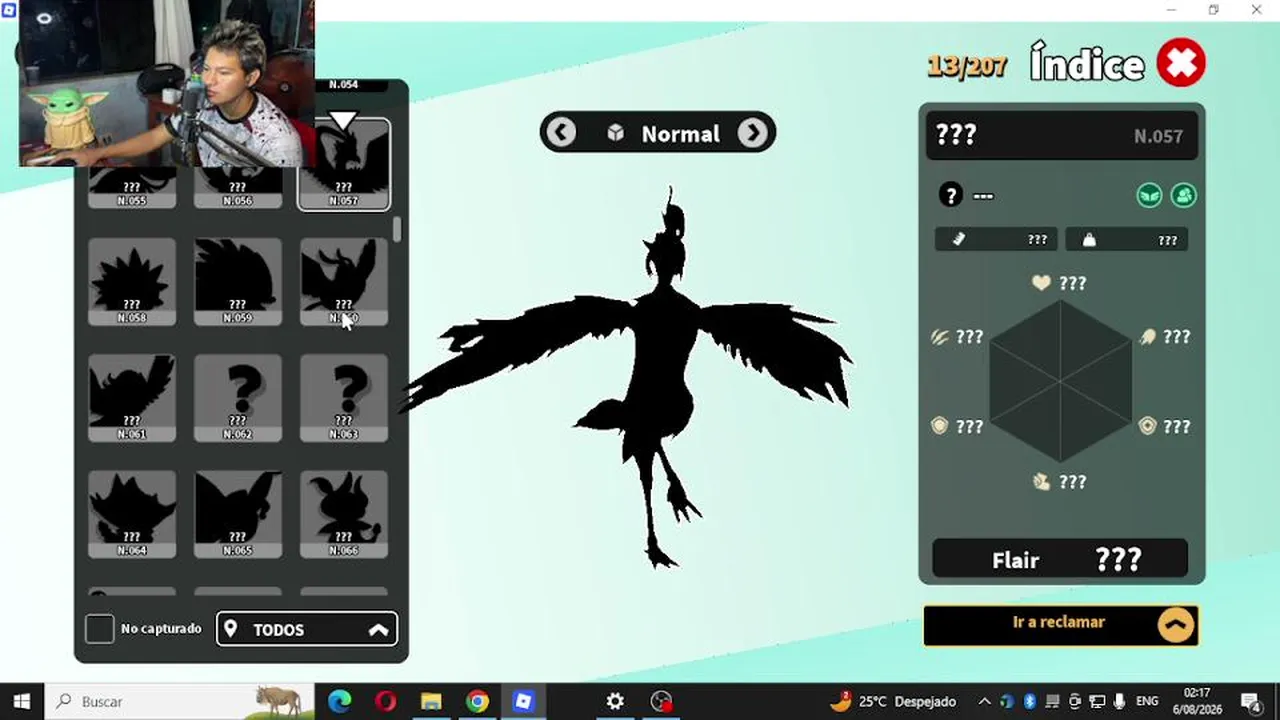Click the heart stat icon
This screenshot has width=1280, height=720.
click(x=1041, y=283)
